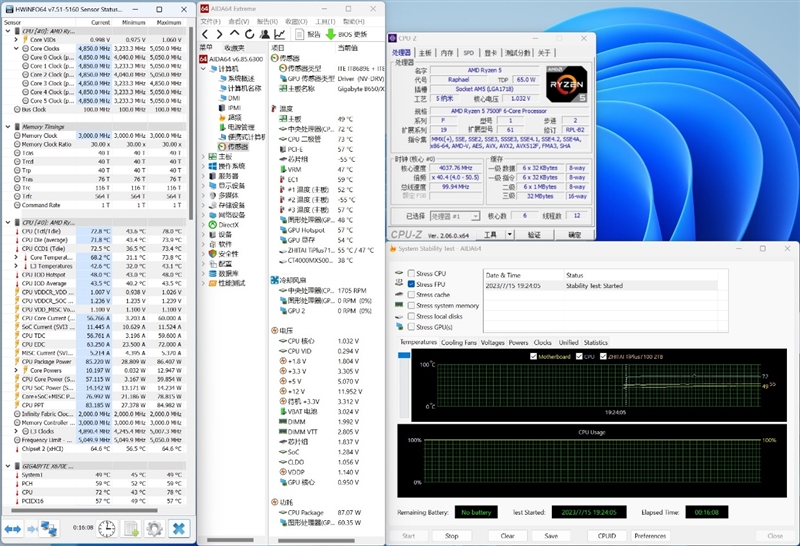800x546 pixels.
Task: Click HWiNFO vertical scrollbar
Action: (x=191, y=122)
